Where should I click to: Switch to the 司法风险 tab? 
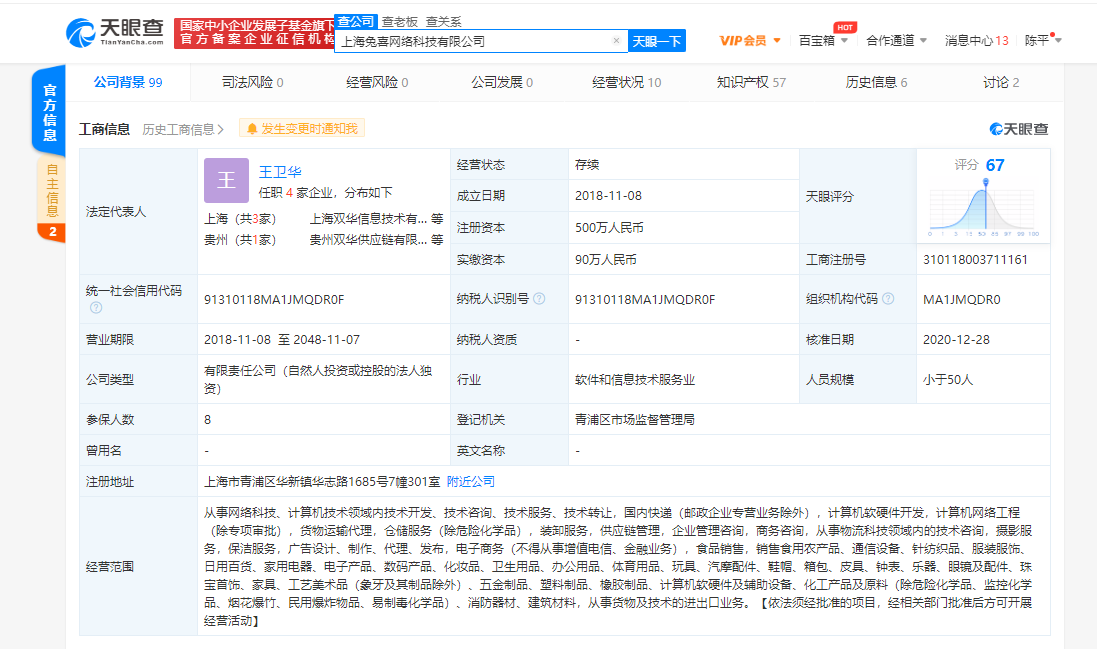pyautogui.click(x=252, y=83)
